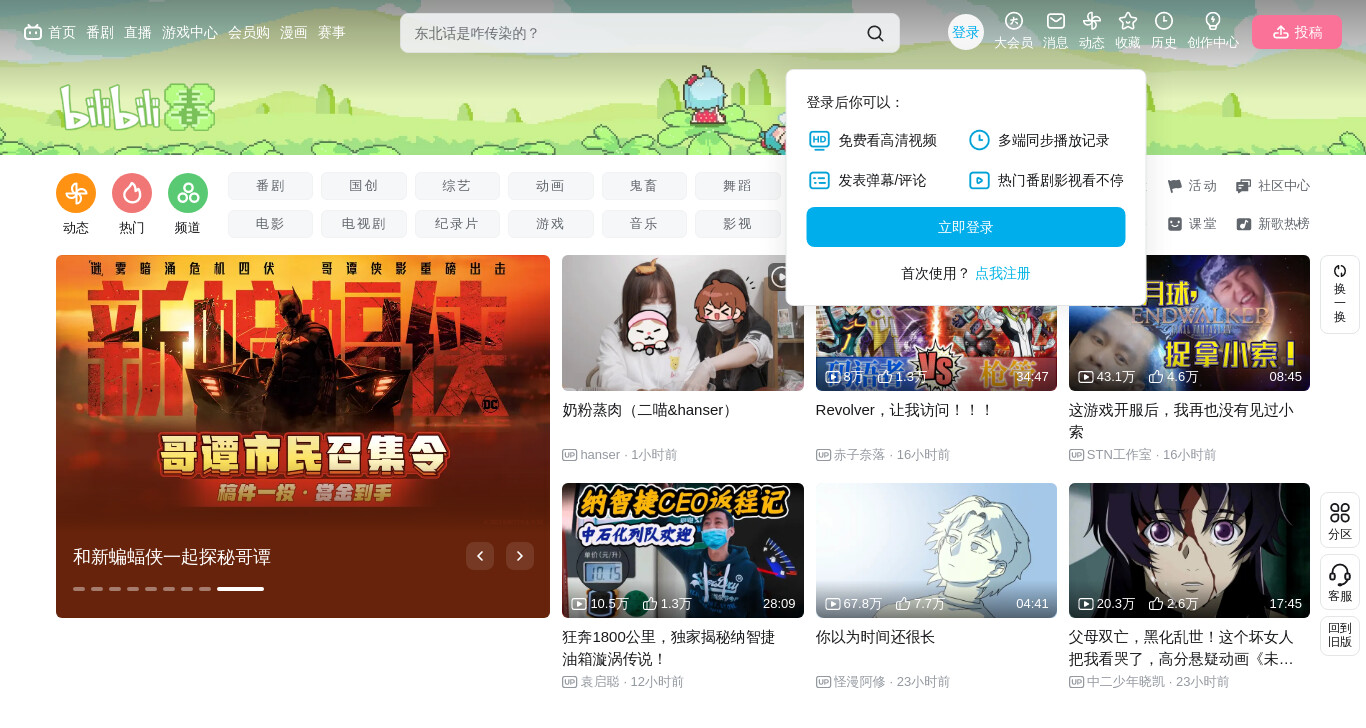1366x728 pixels.
Task: Open 社区中心 link
Action: coord(1273,186)
